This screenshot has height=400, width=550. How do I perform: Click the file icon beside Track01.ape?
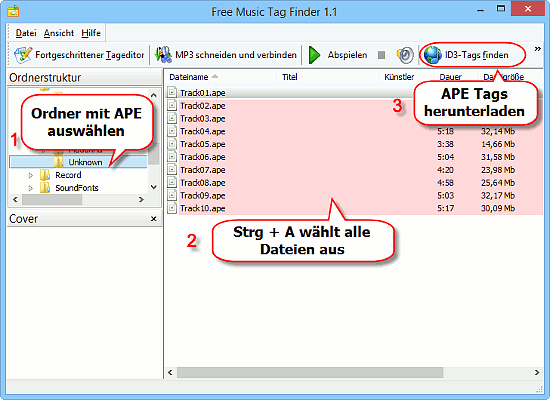(x=172, y=93)
